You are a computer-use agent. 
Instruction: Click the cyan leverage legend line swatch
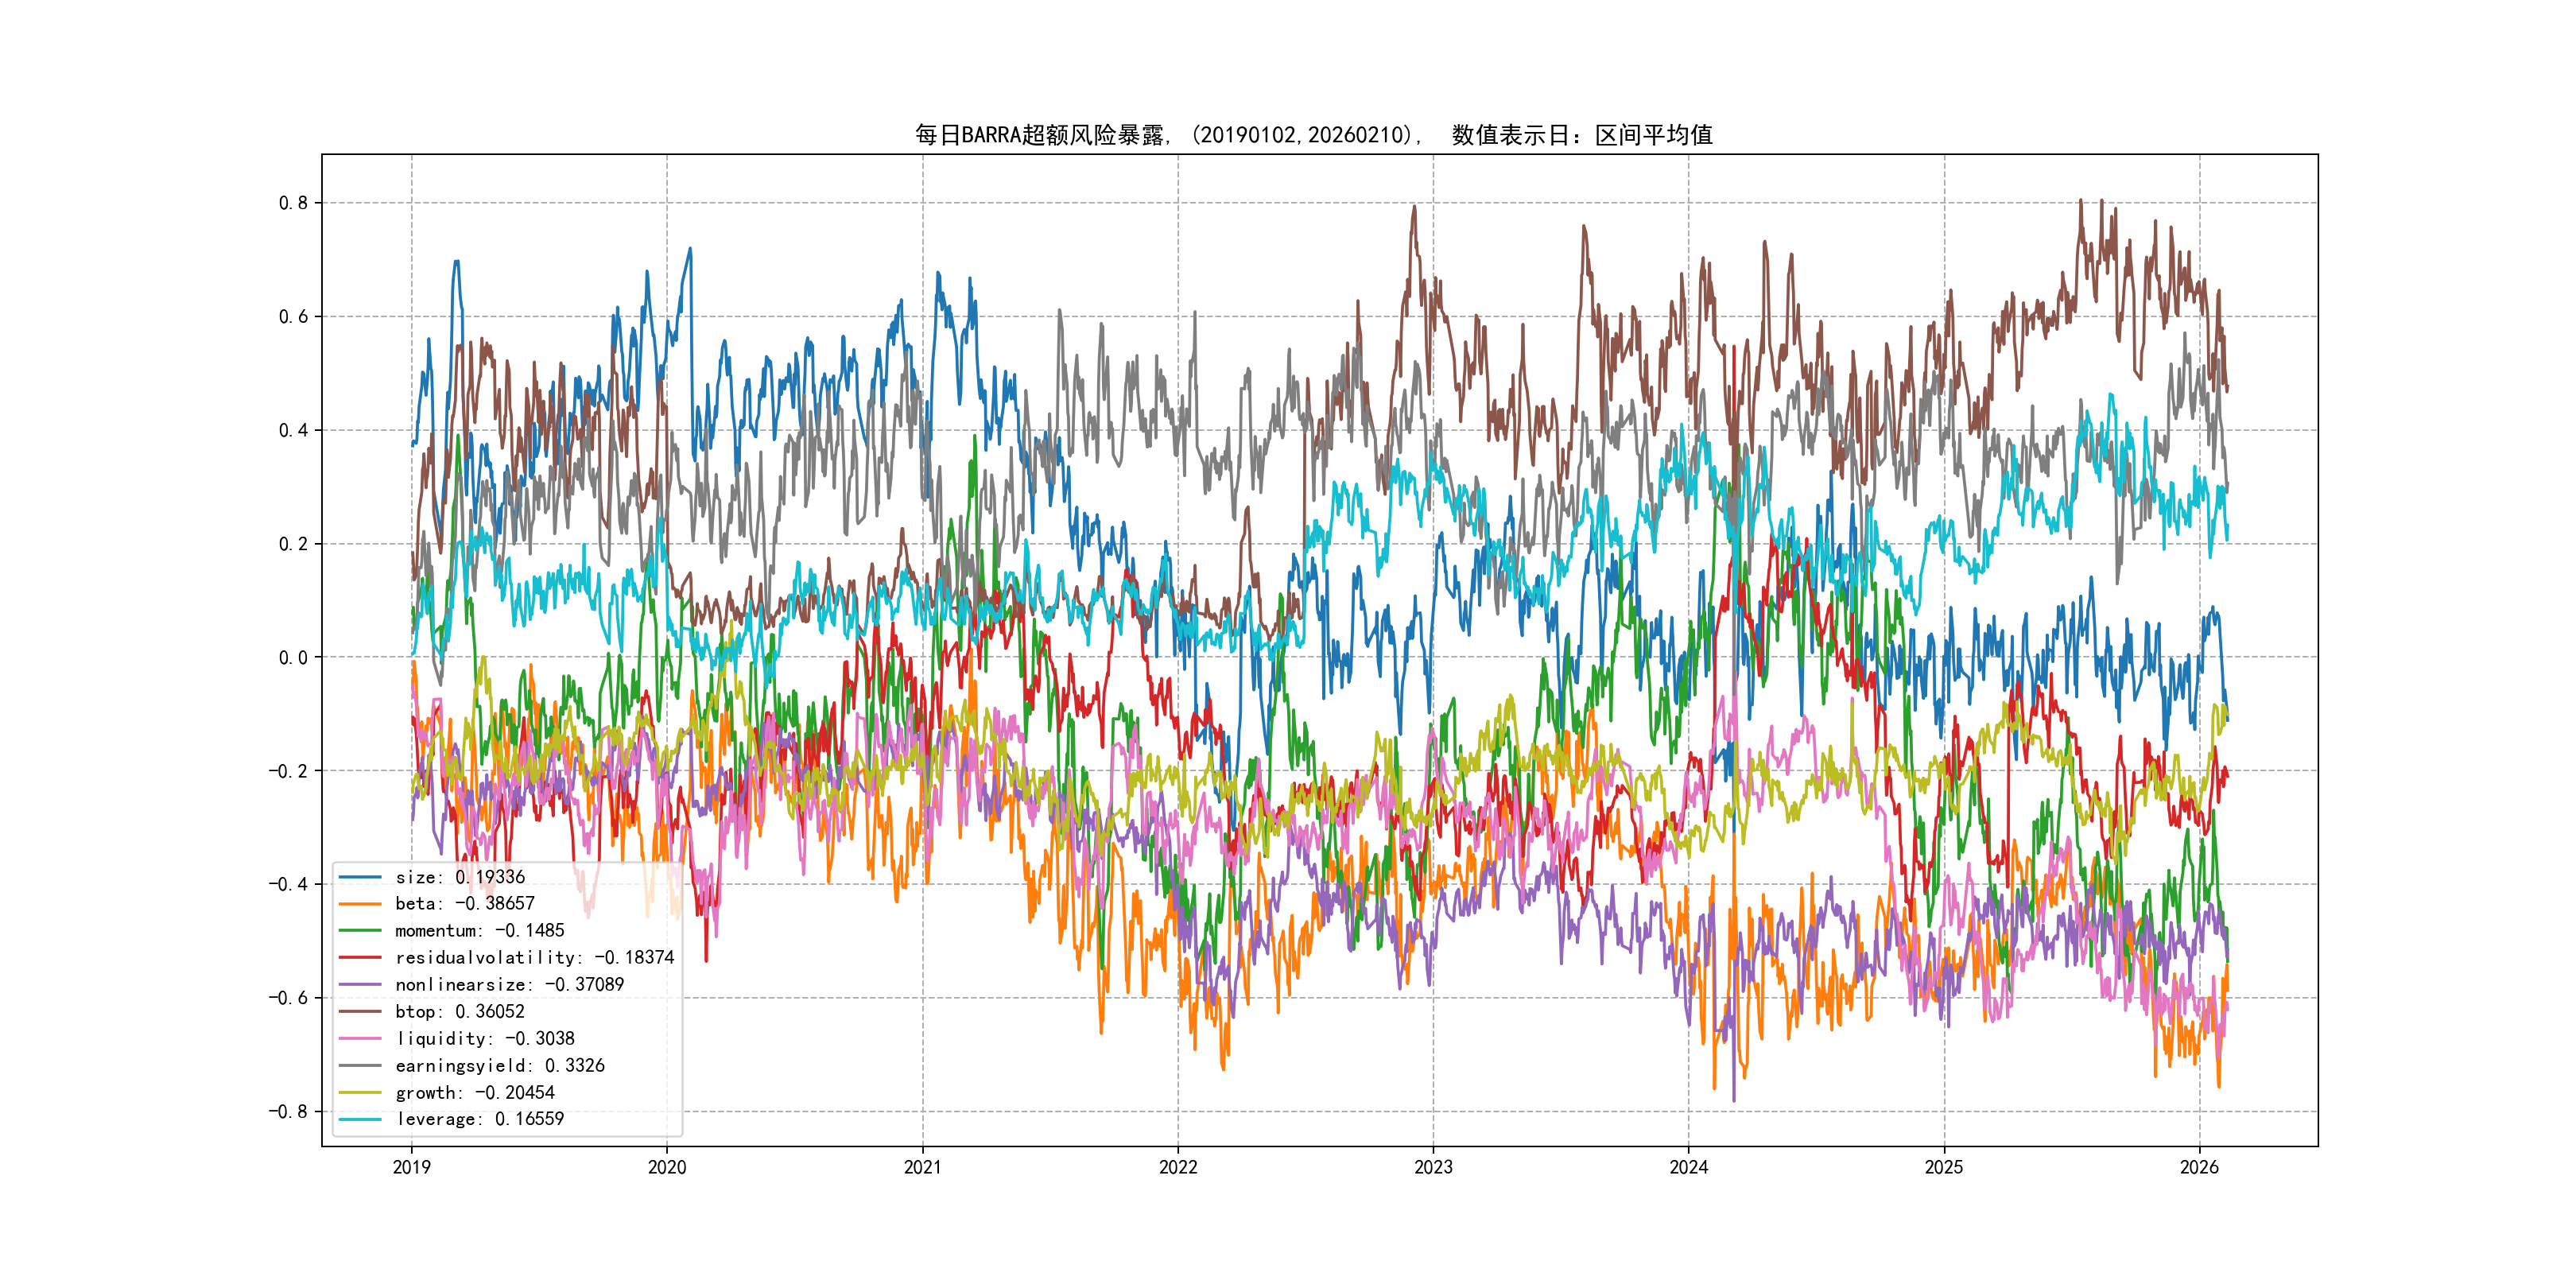pyautogui.click(x=360, y=1119)
